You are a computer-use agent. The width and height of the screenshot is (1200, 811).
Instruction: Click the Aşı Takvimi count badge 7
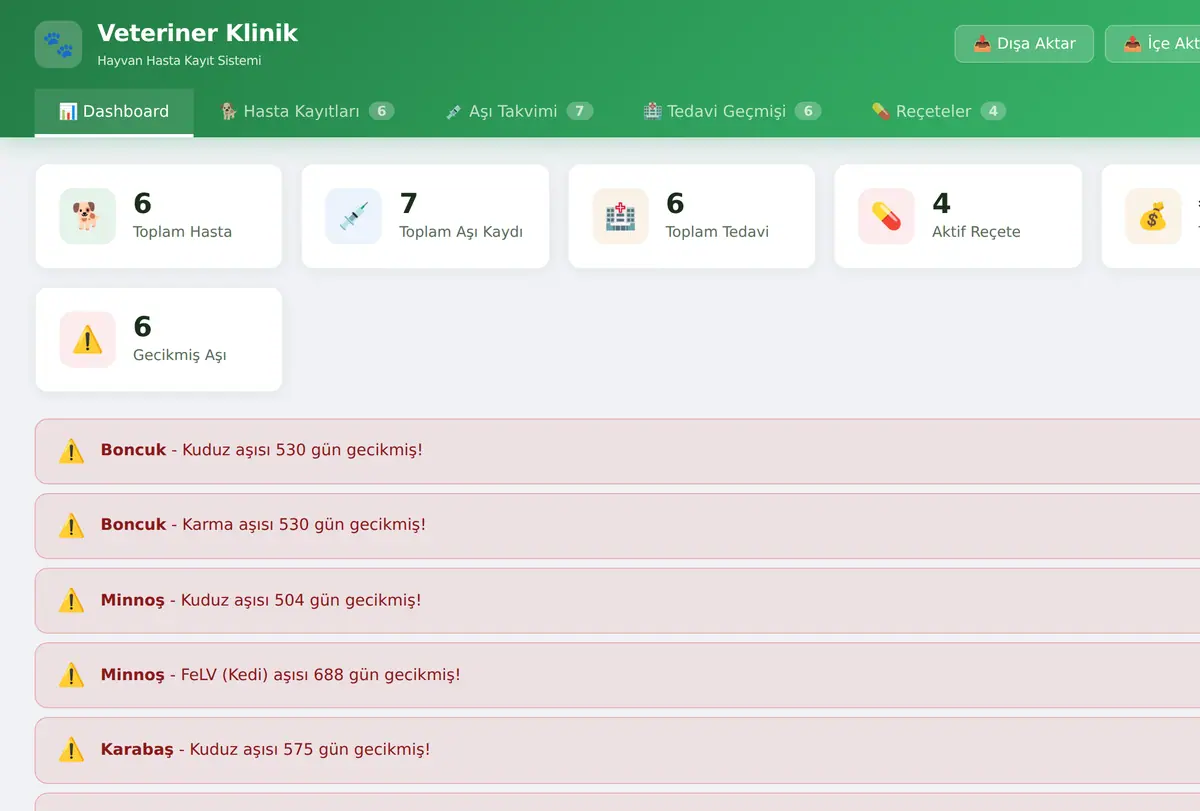coord(580,111)
